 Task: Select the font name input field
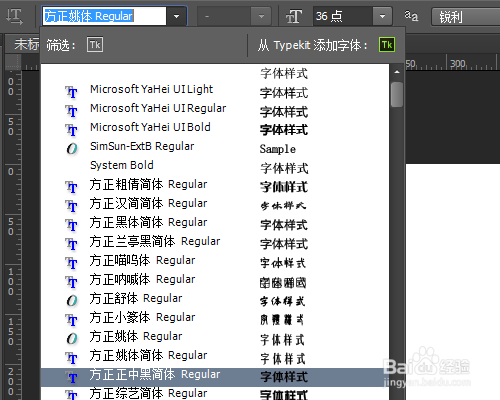(x=104, y=16)
